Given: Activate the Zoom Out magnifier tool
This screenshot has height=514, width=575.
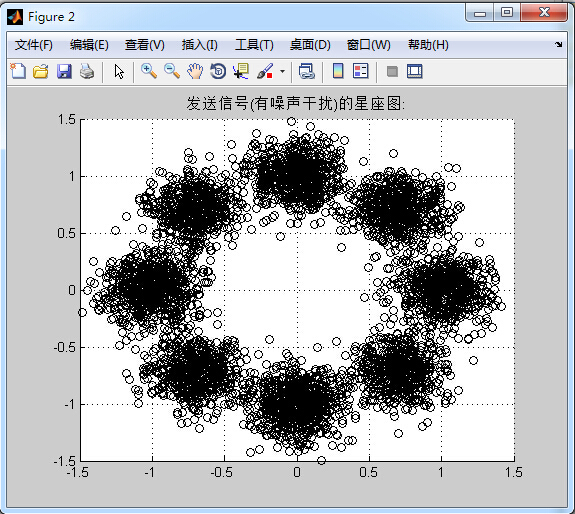Looking at the screenshot, I should pyautogui.click(x=172, y=71).
